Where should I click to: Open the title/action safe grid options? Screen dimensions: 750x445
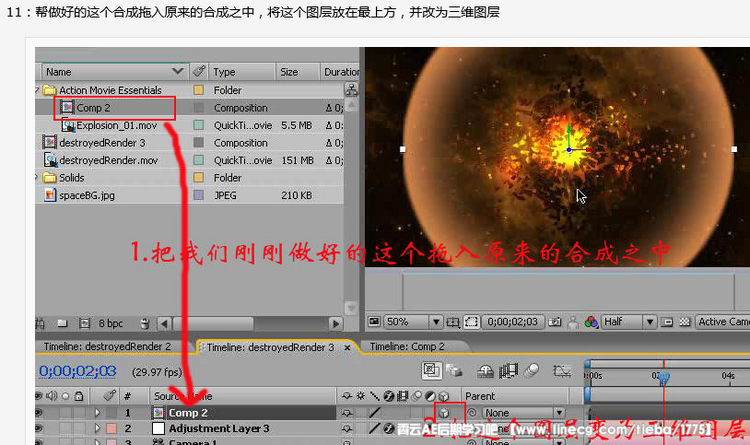tap(452, 322)
